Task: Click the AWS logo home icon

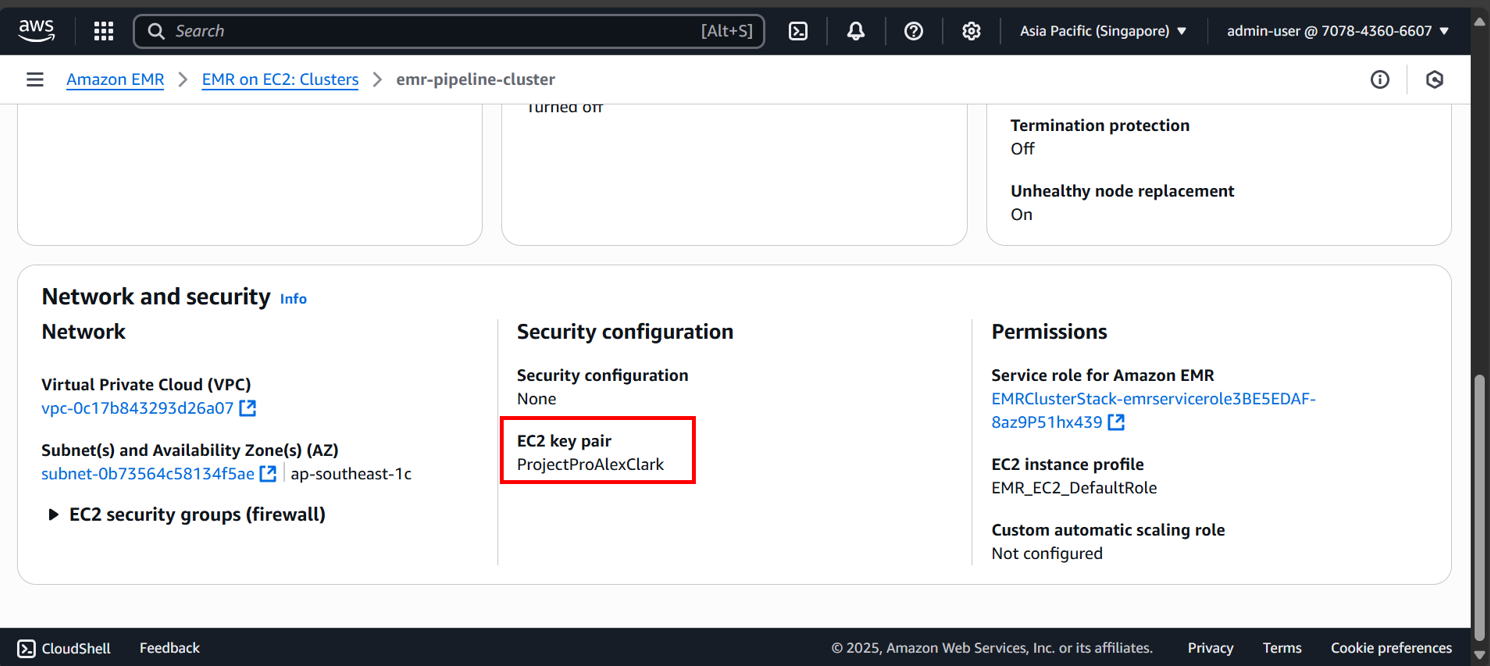Action: [36, 31]
